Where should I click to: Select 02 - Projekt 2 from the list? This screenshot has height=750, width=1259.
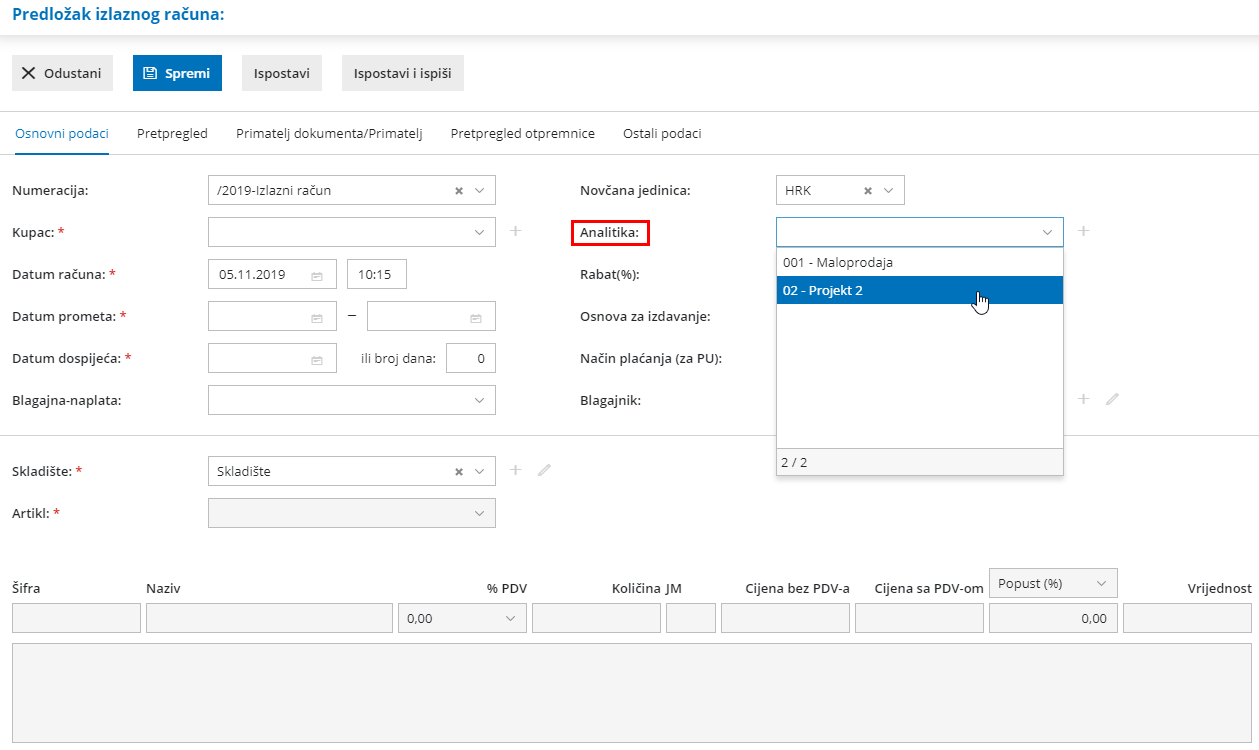(x=920, y=290)
